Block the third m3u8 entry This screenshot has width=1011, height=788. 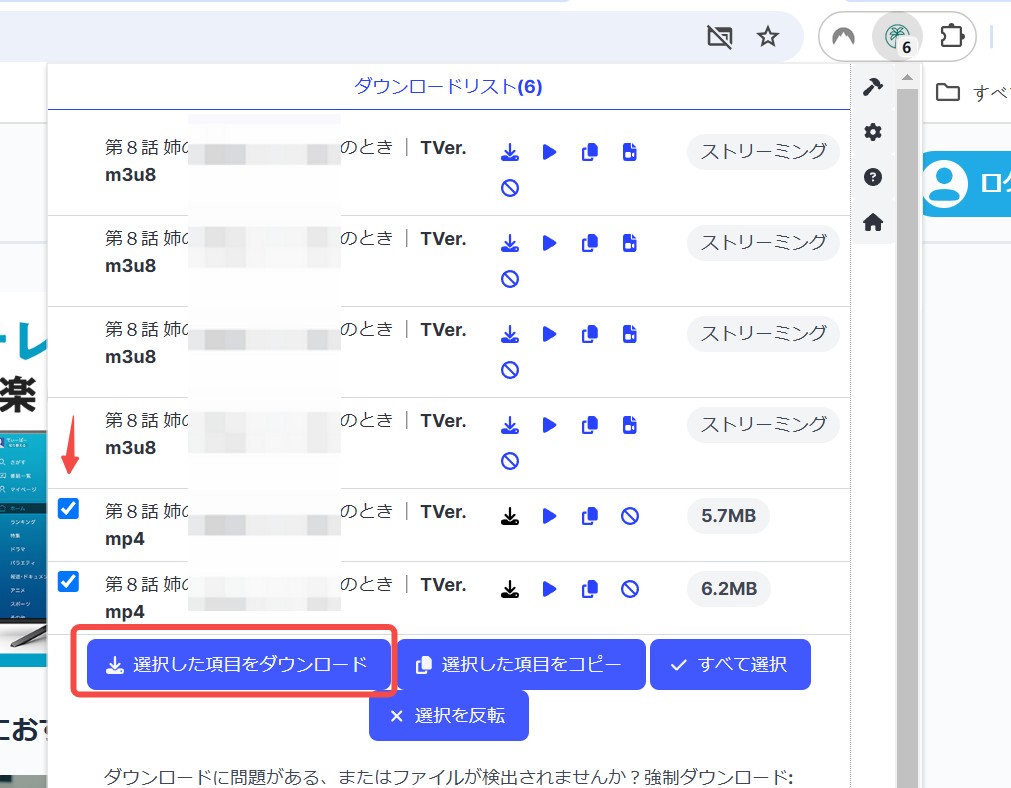pyautogui.click(x=510, y=370)
